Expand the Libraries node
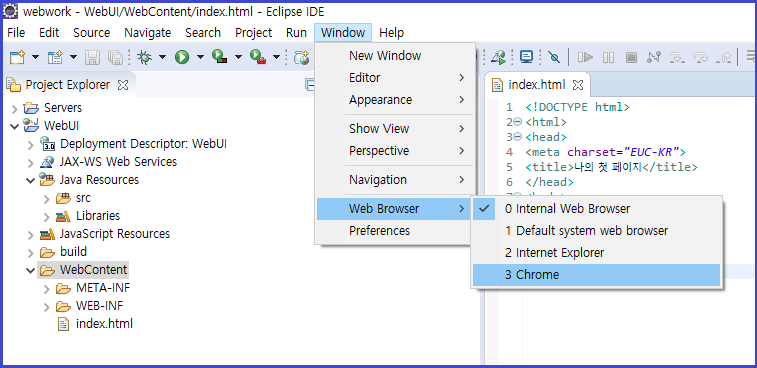Viewport: 757px width, 368px height. coord(47,217)
